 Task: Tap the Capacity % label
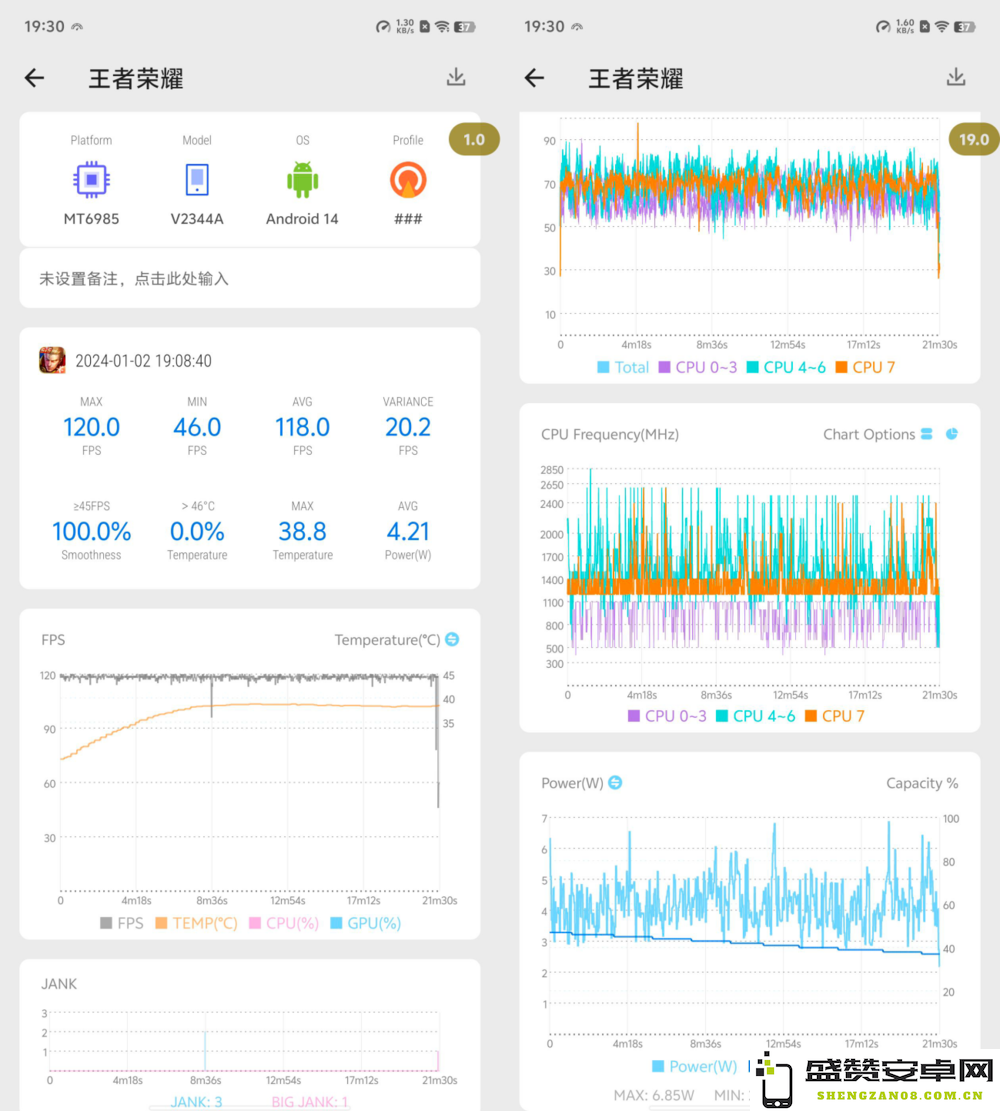click(922, 783)
